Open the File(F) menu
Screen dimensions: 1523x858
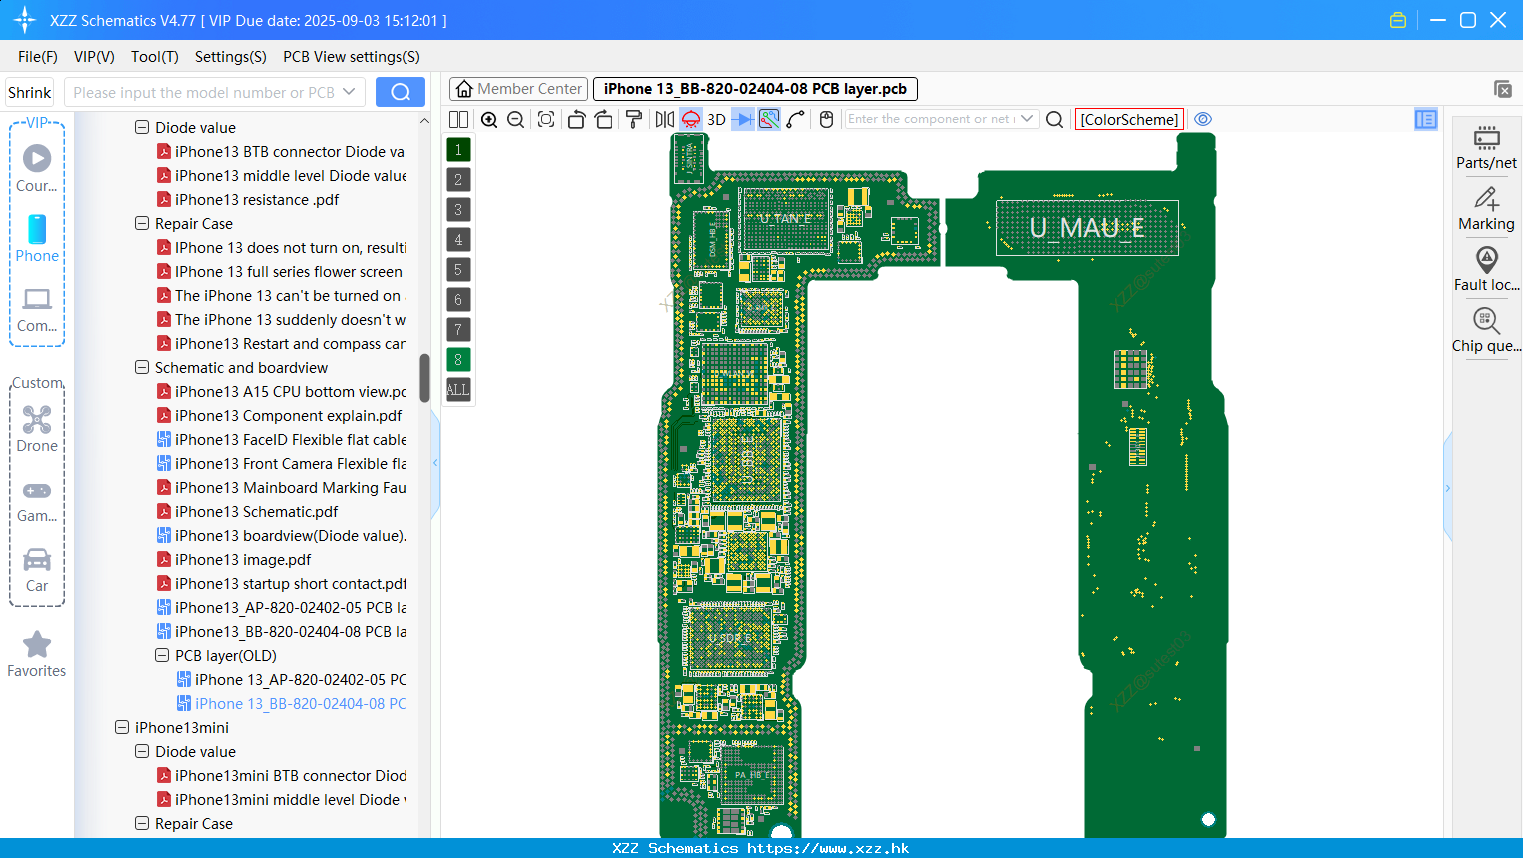38,57
